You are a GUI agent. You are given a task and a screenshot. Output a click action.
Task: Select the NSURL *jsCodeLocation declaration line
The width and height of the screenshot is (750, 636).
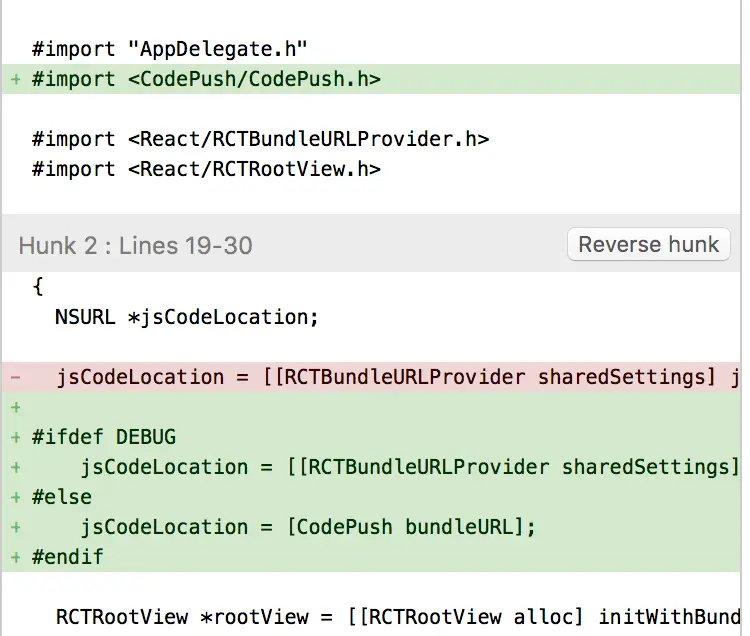tap(371, 317)
